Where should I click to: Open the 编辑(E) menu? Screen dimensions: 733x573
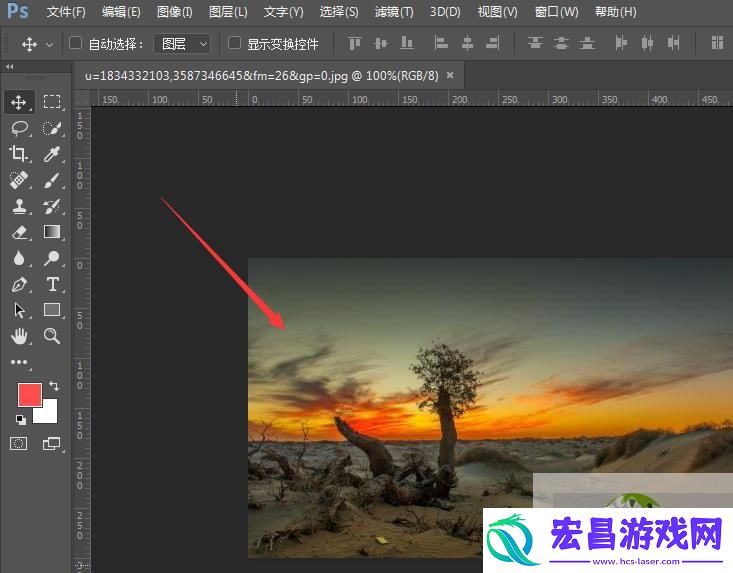121,11
